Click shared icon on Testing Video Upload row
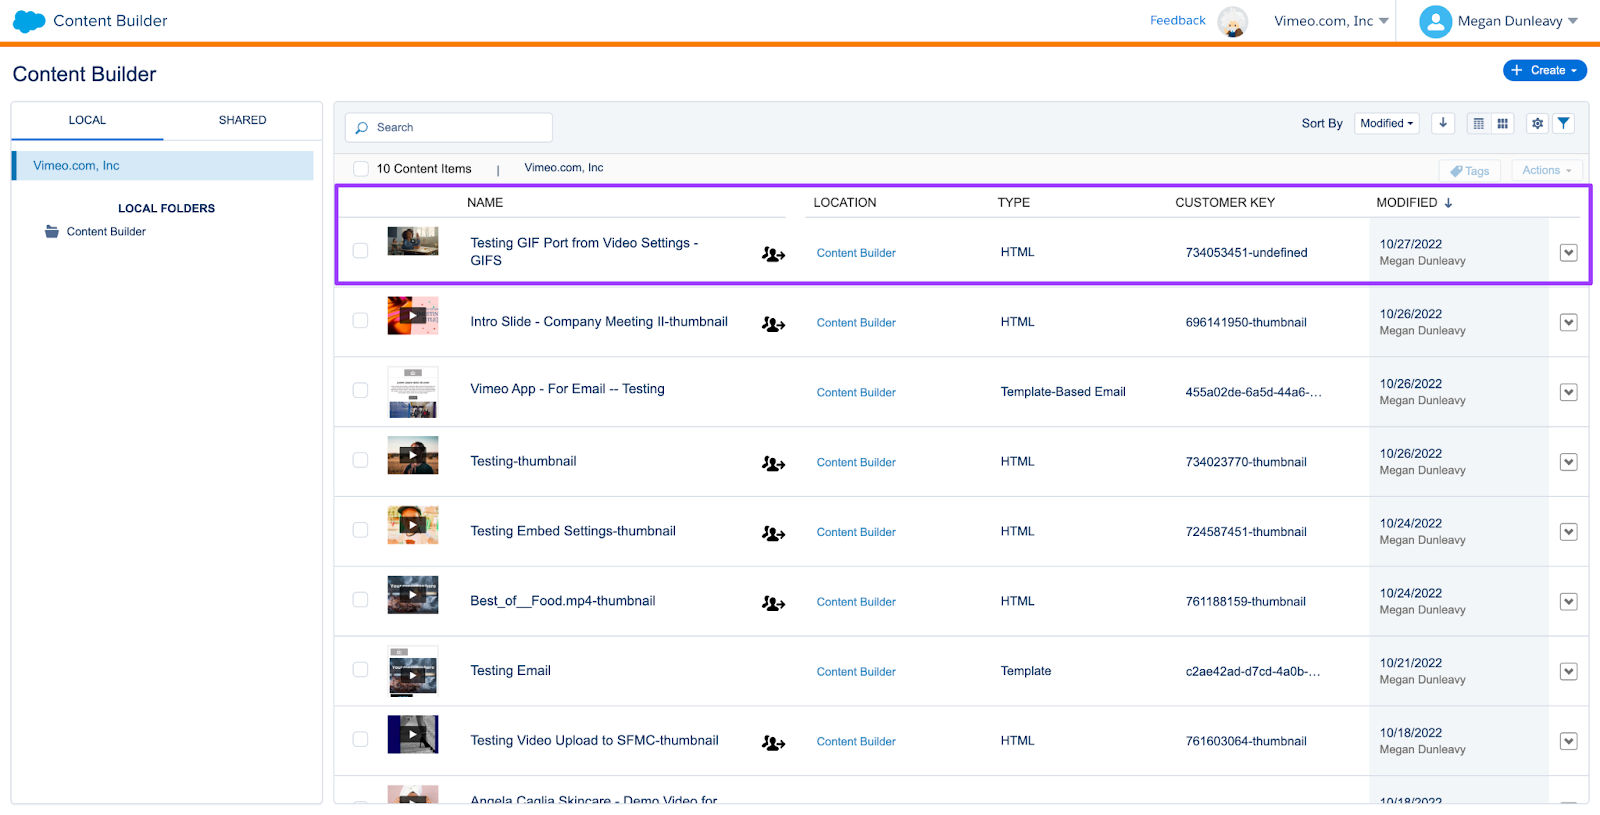The width and height of the screenshot is (1600, 815). click(x=773, y=743)
